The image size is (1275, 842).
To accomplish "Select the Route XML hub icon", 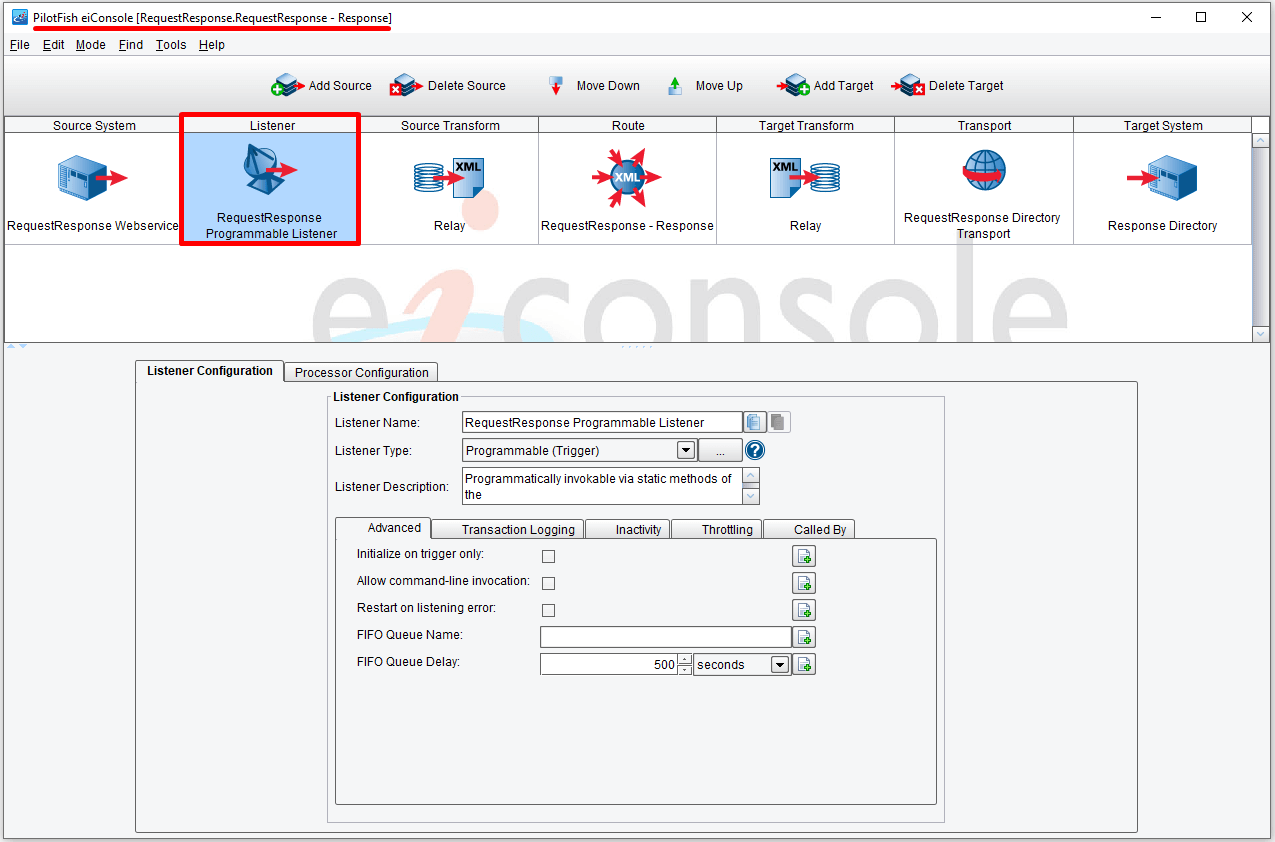I will click(x=627, y=177).
